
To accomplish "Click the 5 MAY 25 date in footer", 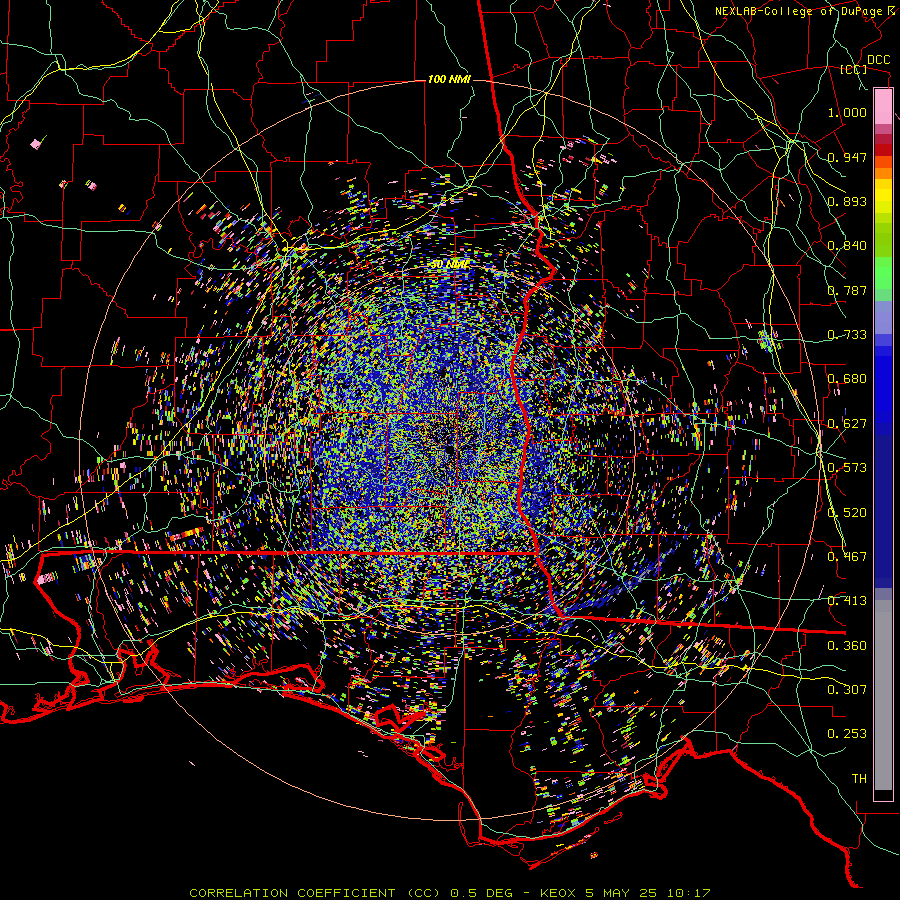I will tap(622, 893).
